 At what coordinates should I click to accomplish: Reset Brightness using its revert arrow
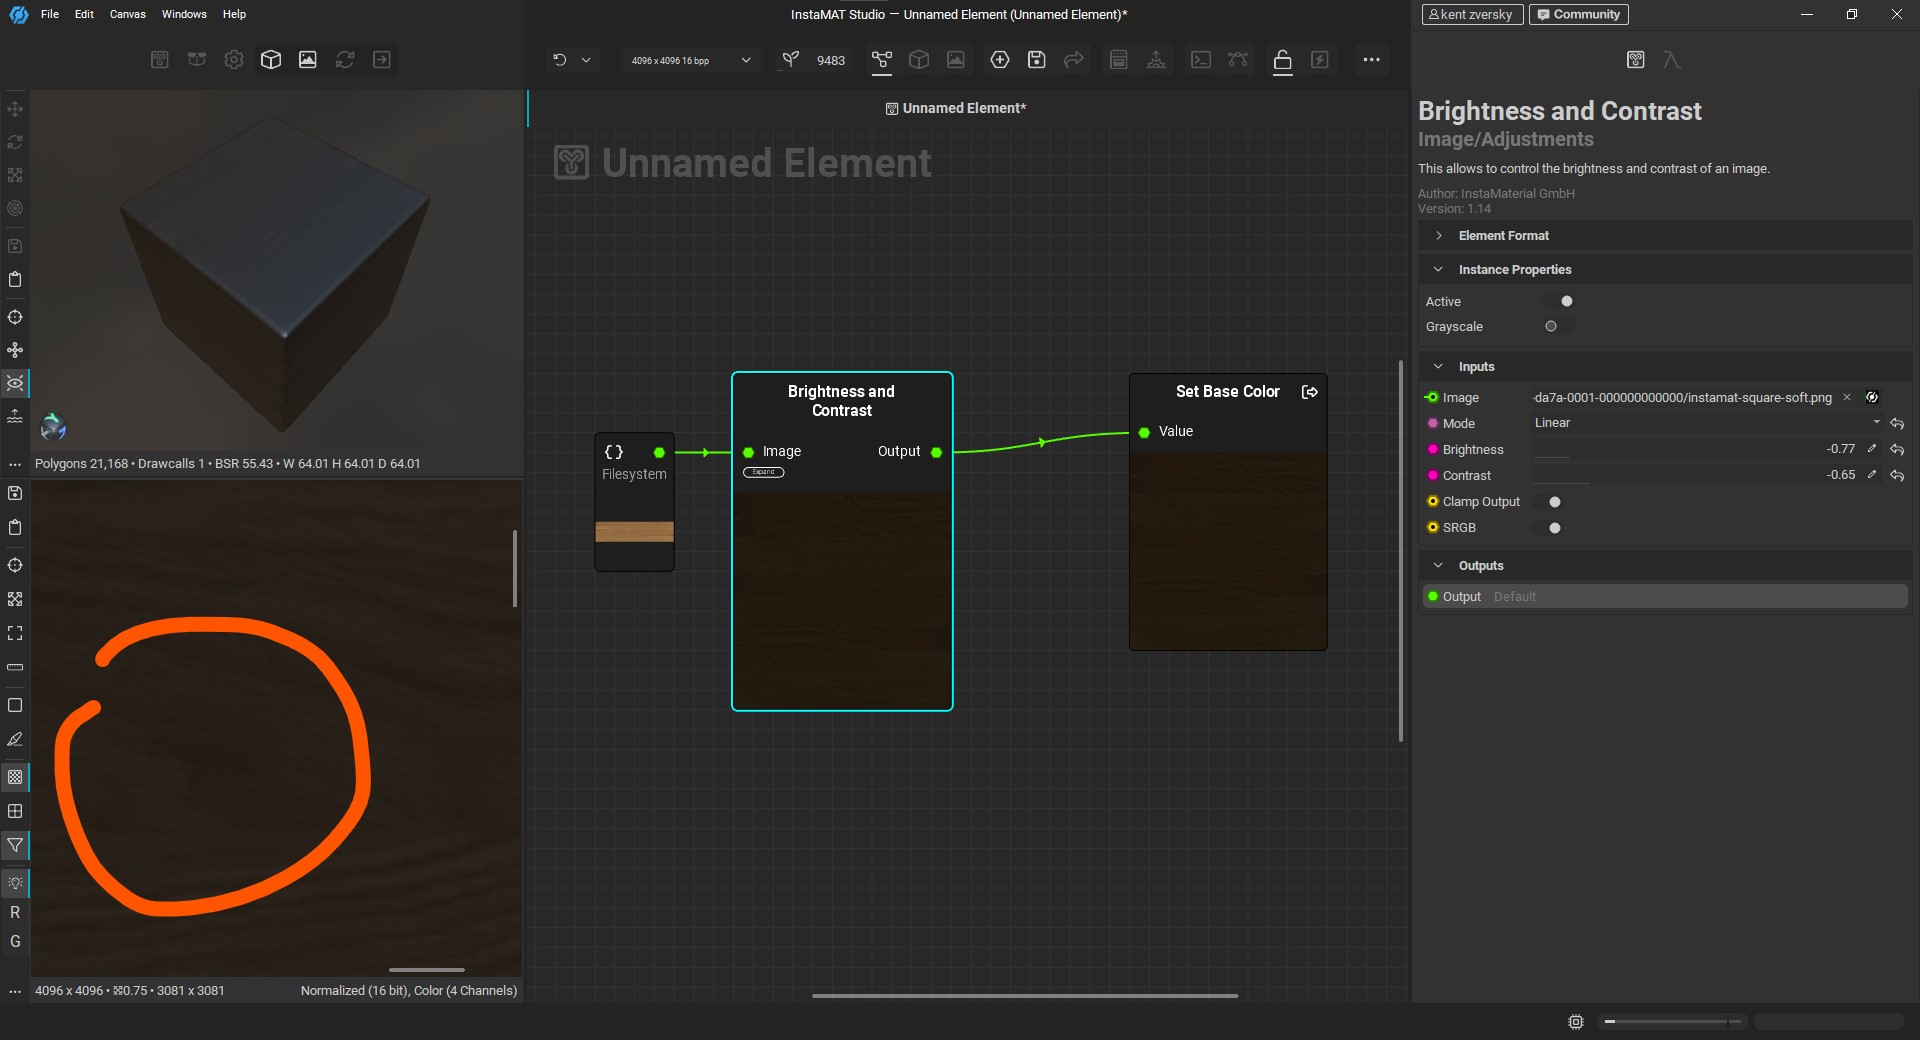(x=1897, y=450)
